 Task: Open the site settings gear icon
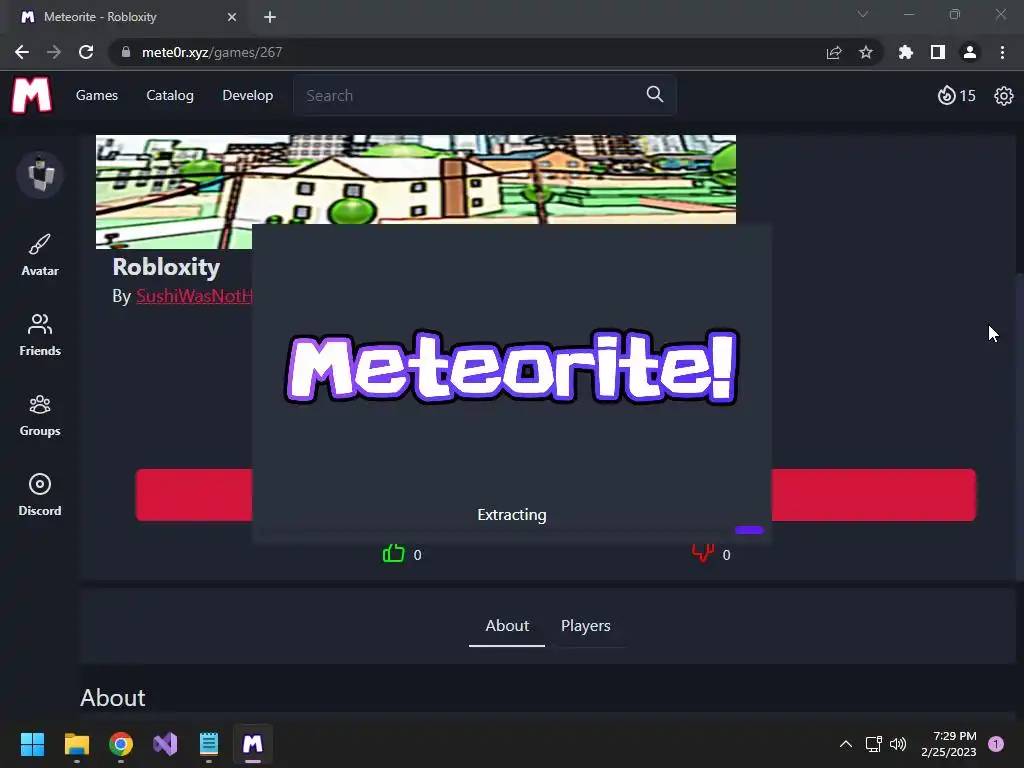coord(1004,96)
